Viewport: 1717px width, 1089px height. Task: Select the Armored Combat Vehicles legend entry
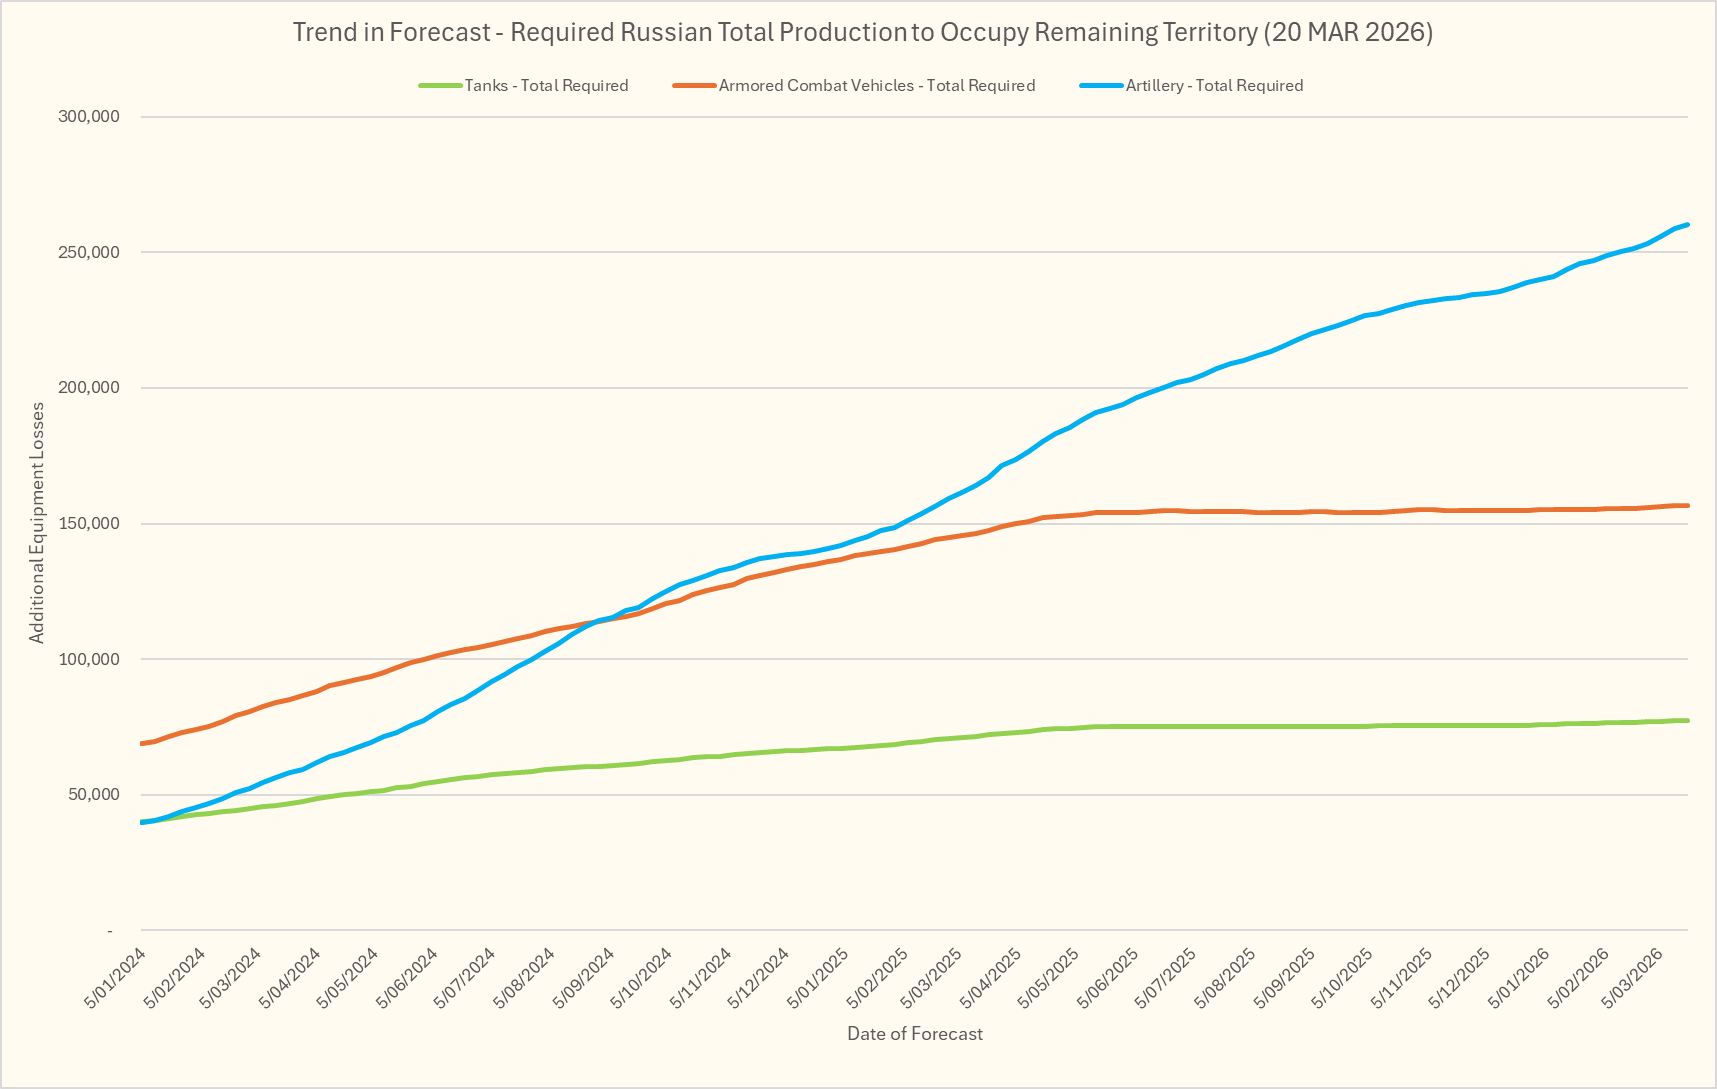pyautogui.click(x=876, y=86)
